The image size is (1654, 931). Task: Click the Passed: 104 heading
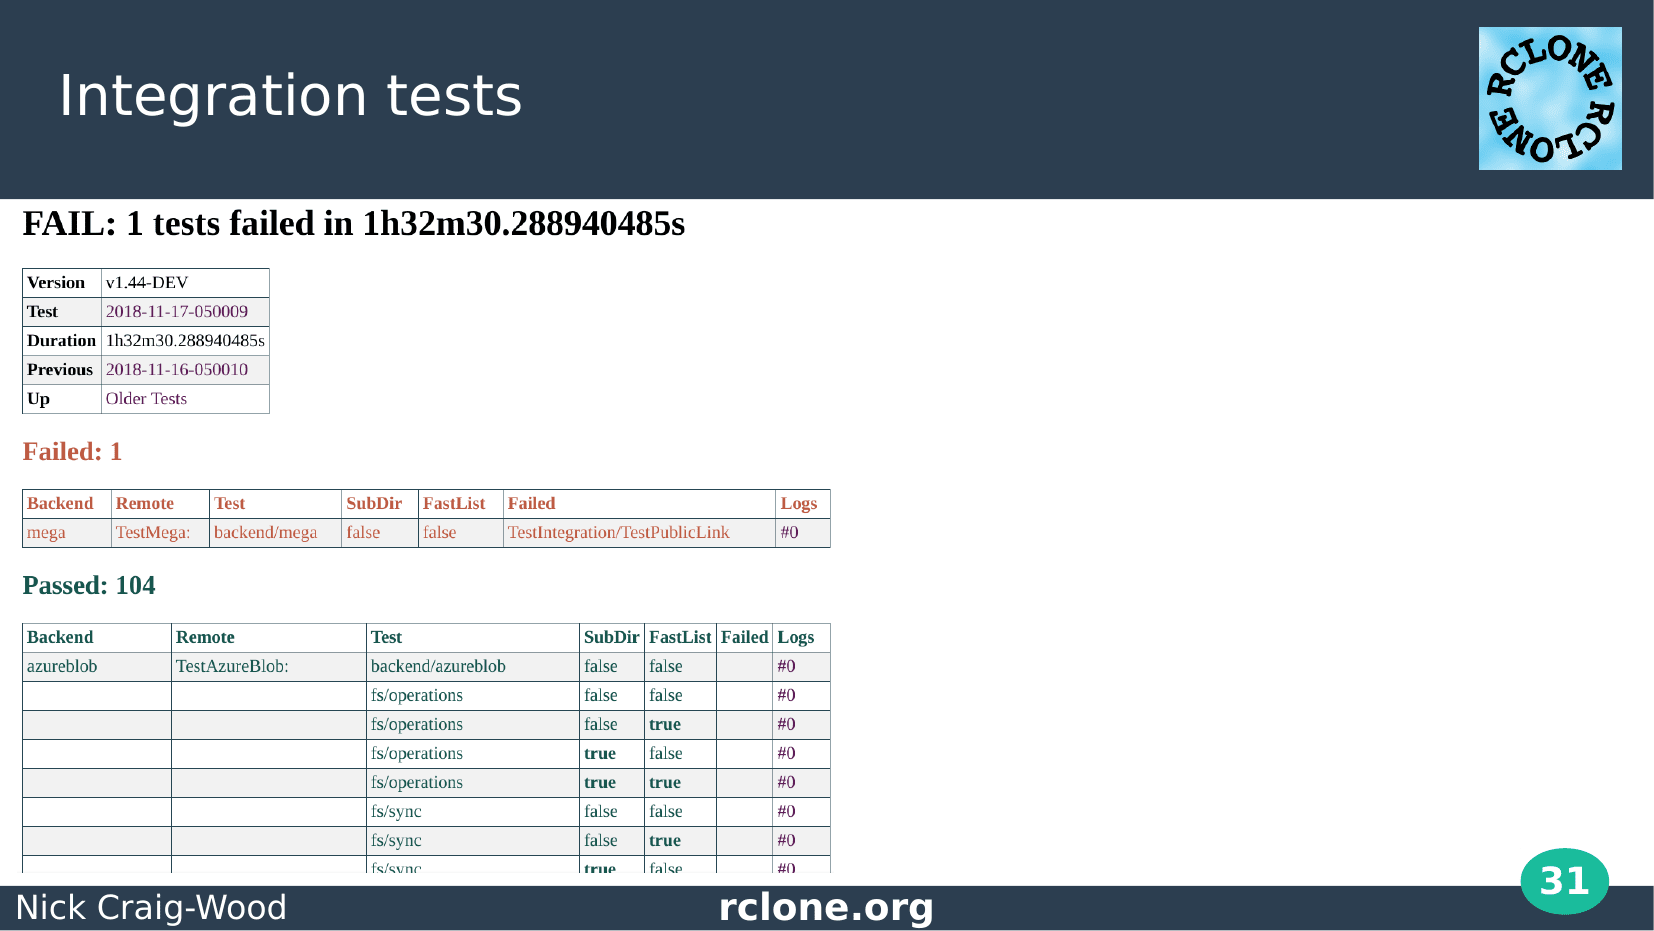[89, 586]
